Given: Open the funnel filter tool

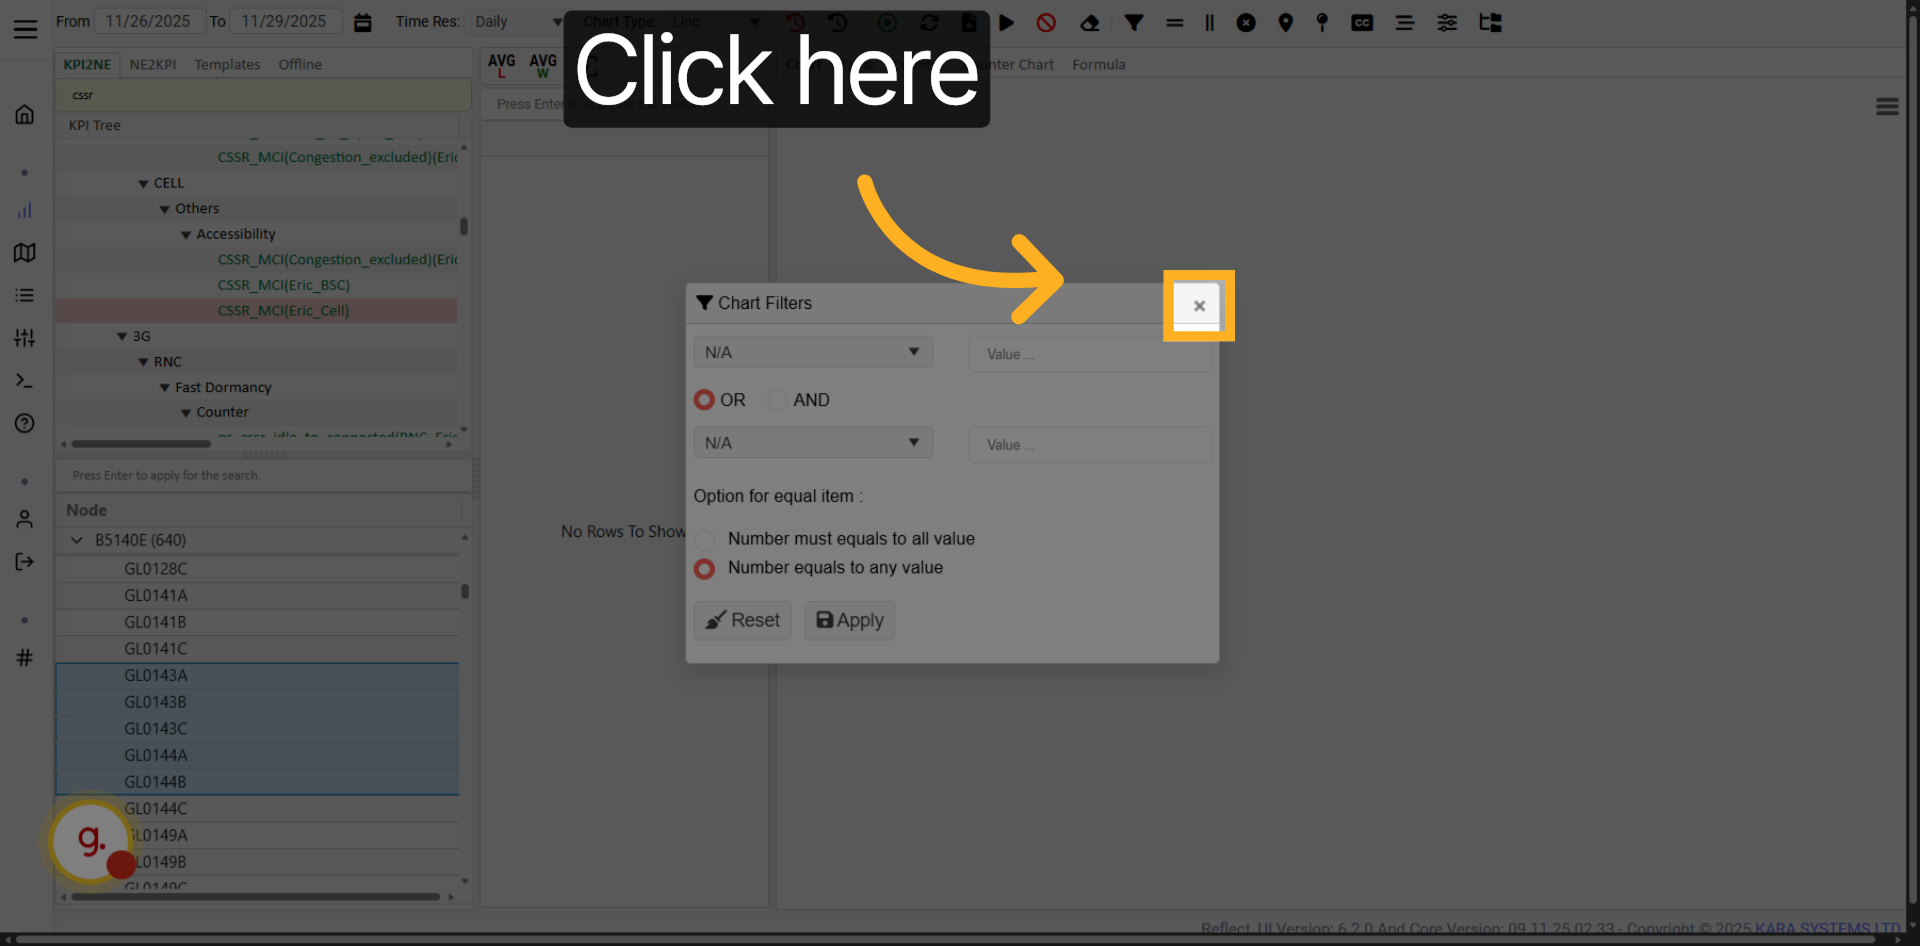Looking at the screenshot, I should click(1134, 22).
